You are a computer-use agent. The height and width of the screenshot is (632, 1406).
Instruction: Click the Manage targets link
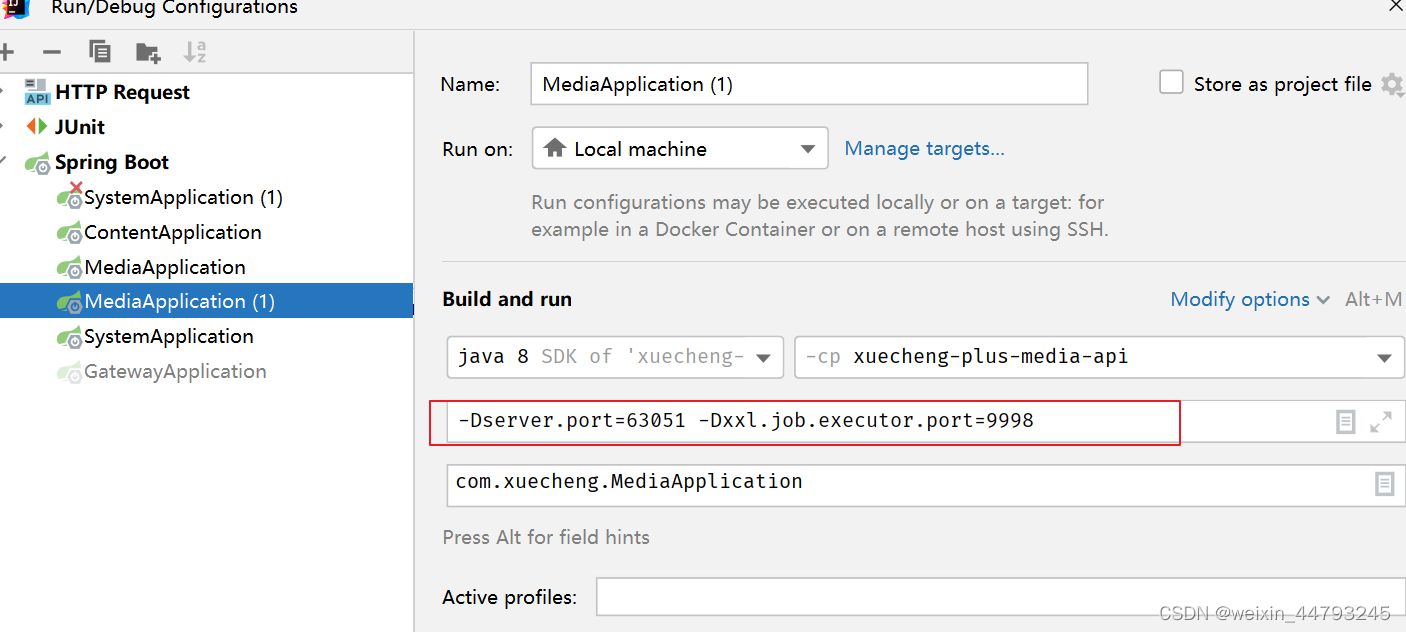[x=925, y=148]
